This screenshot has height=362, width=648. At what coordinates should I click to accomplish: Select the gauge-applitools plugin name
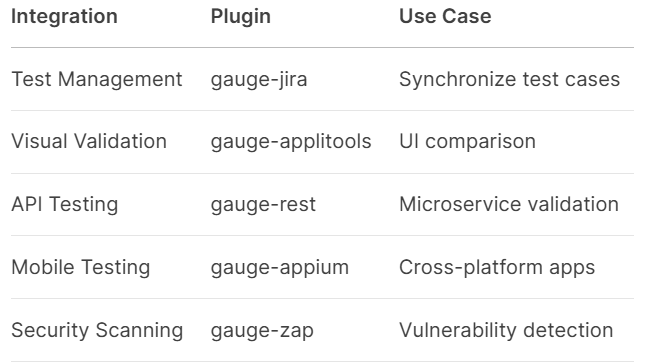coord(291,142)
